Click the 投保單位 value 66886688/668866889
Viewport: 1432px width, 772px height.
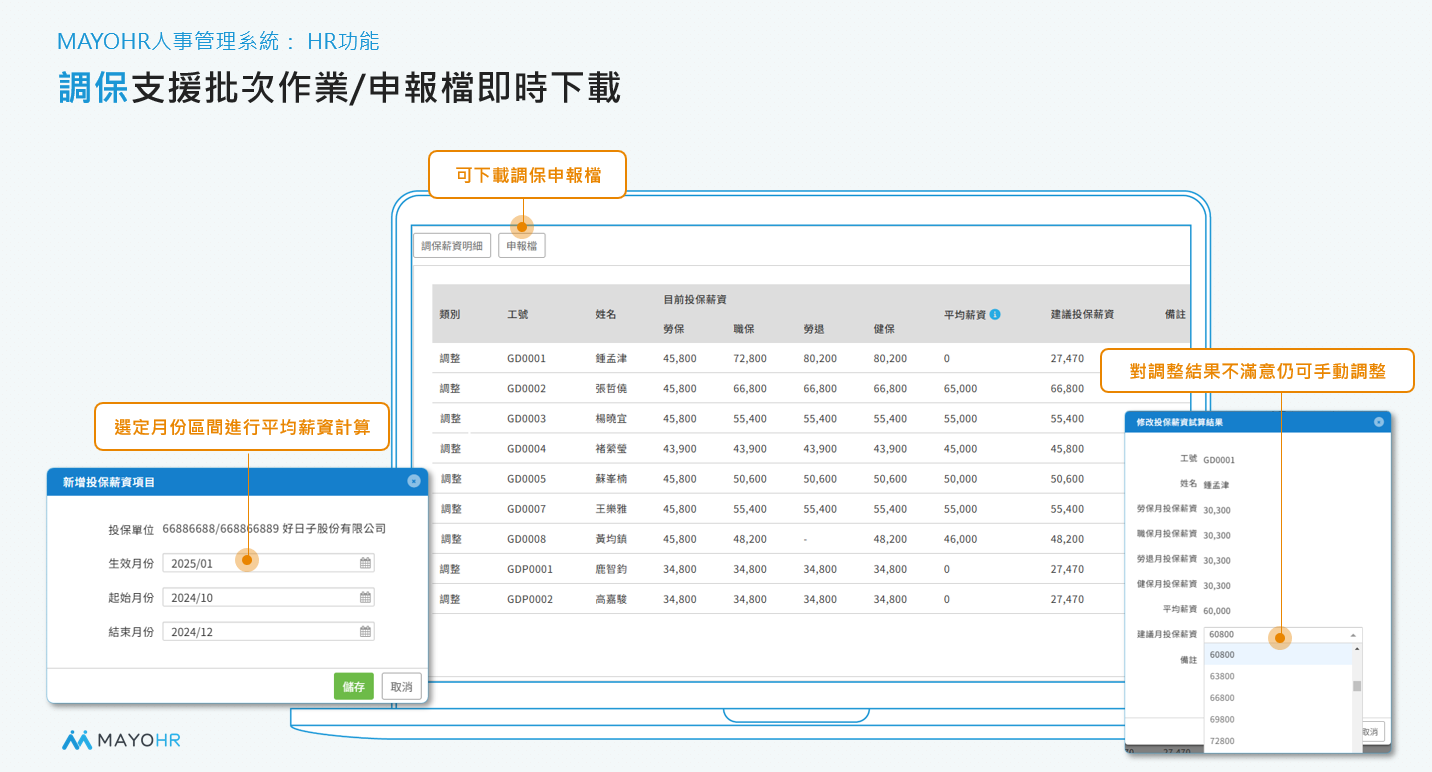pos(220,529)
